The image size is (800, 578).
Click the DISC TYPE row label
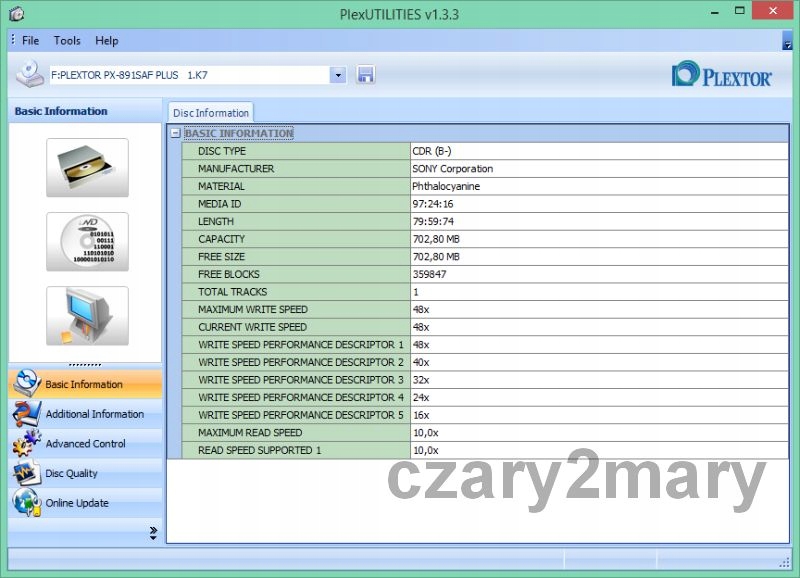[x=222, y=151]
